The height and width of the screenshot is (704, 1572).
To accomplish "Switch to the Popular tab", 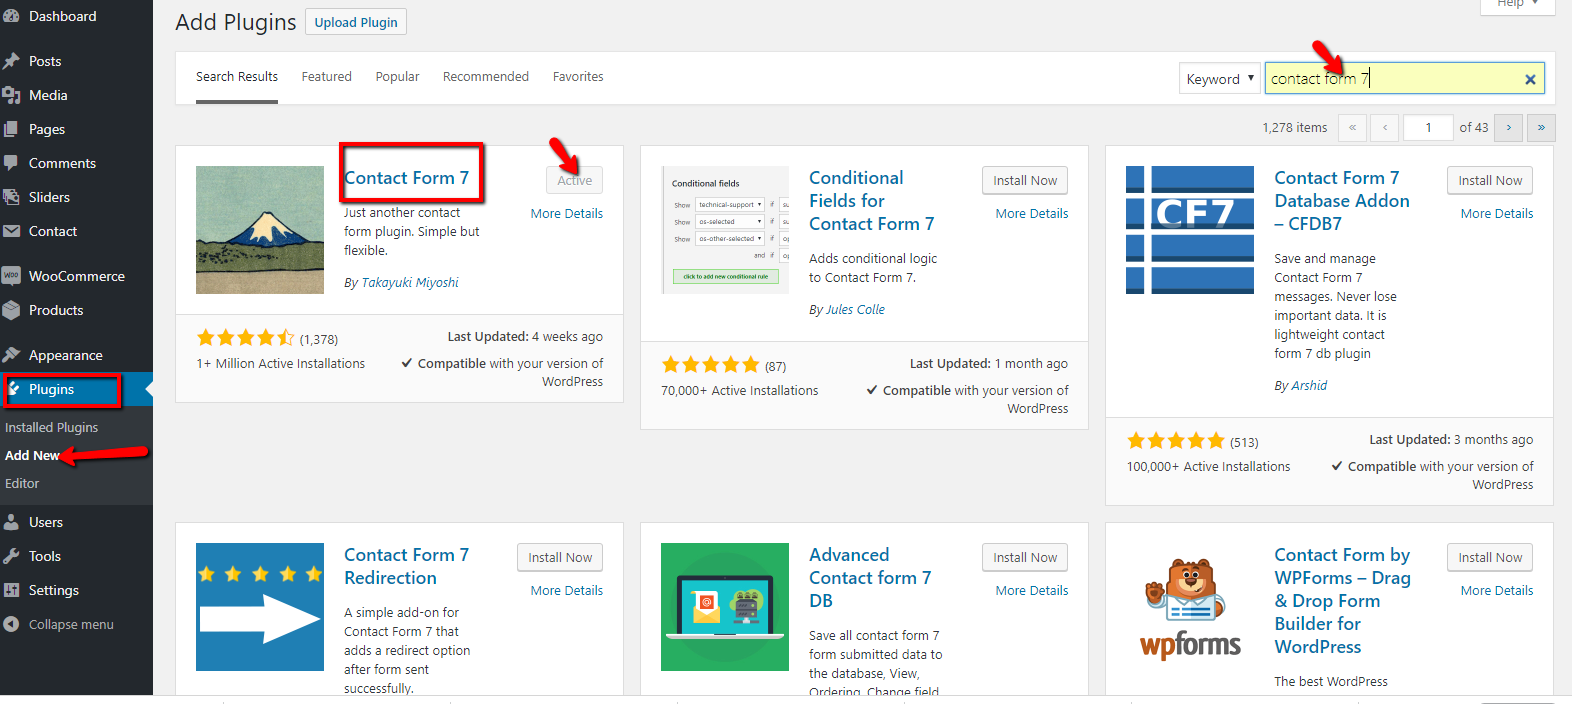I will 397,77.
